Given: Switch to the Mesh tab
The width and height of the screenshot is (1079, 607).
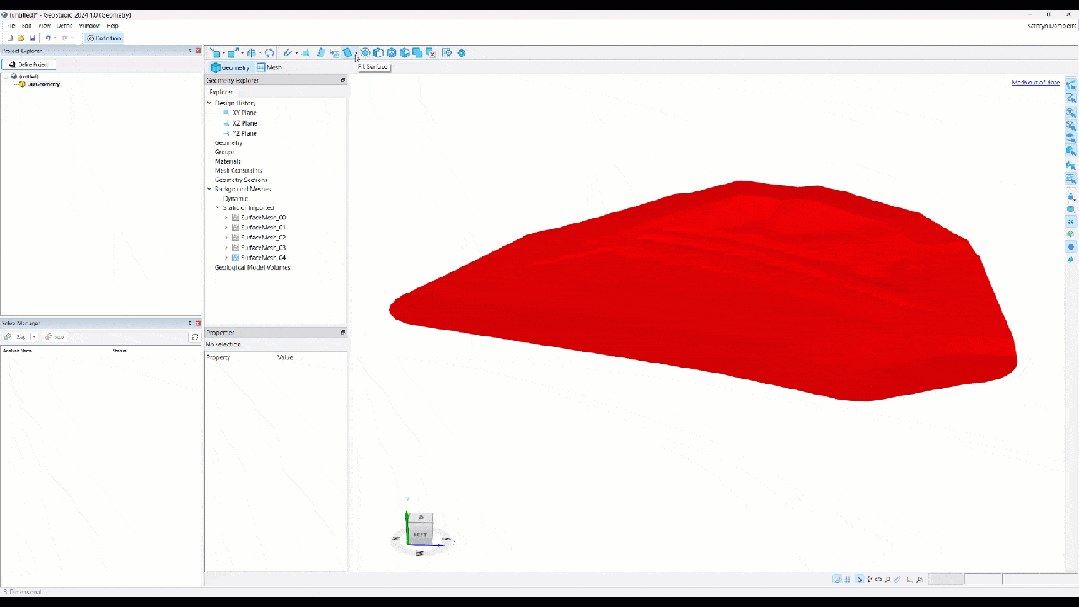Looking at the screenshot, I should point(269,67).
